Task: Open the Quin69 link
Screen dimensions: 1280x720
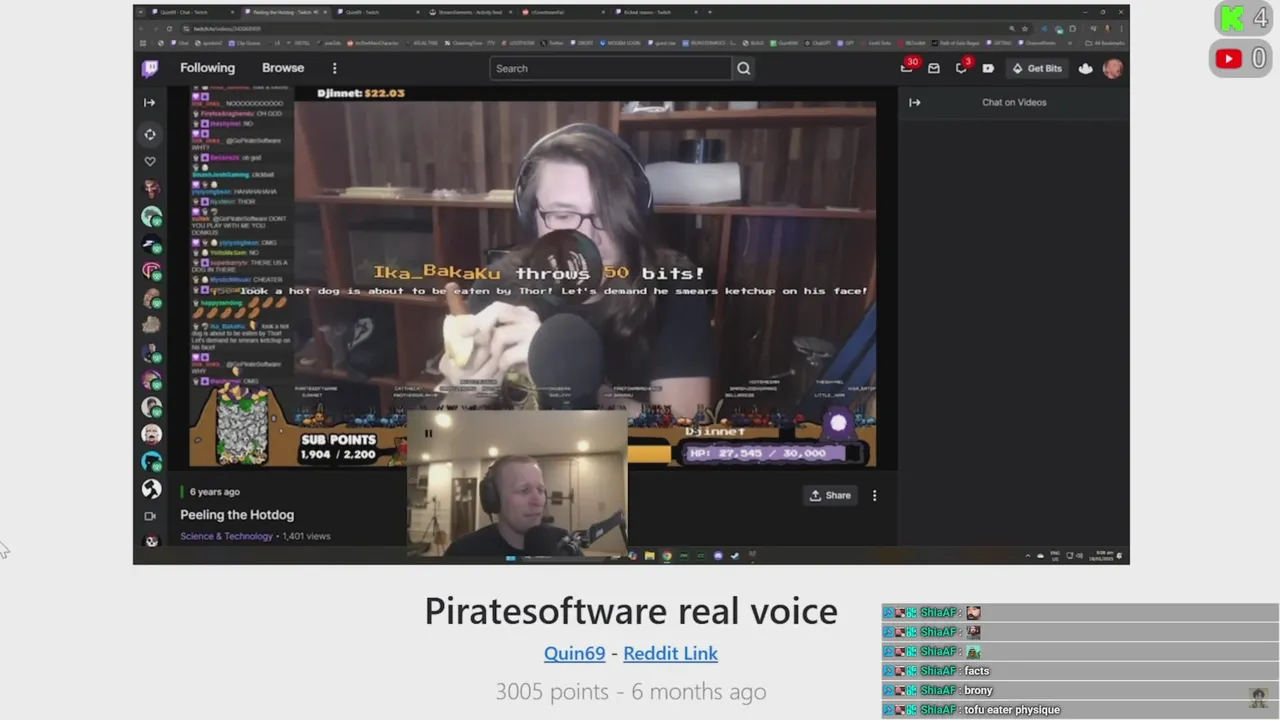Action: click(x=574, y=653)
